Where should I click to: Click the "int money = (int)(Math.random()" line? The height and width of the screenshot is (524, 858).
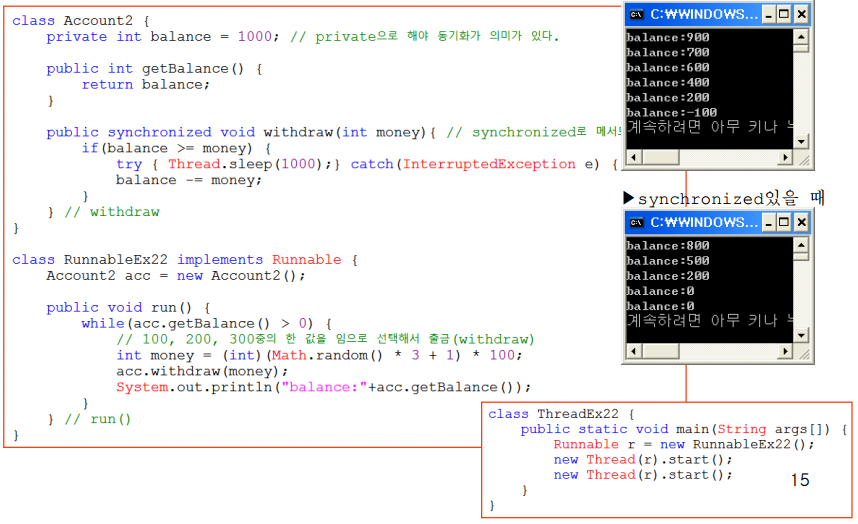point(319,356)
